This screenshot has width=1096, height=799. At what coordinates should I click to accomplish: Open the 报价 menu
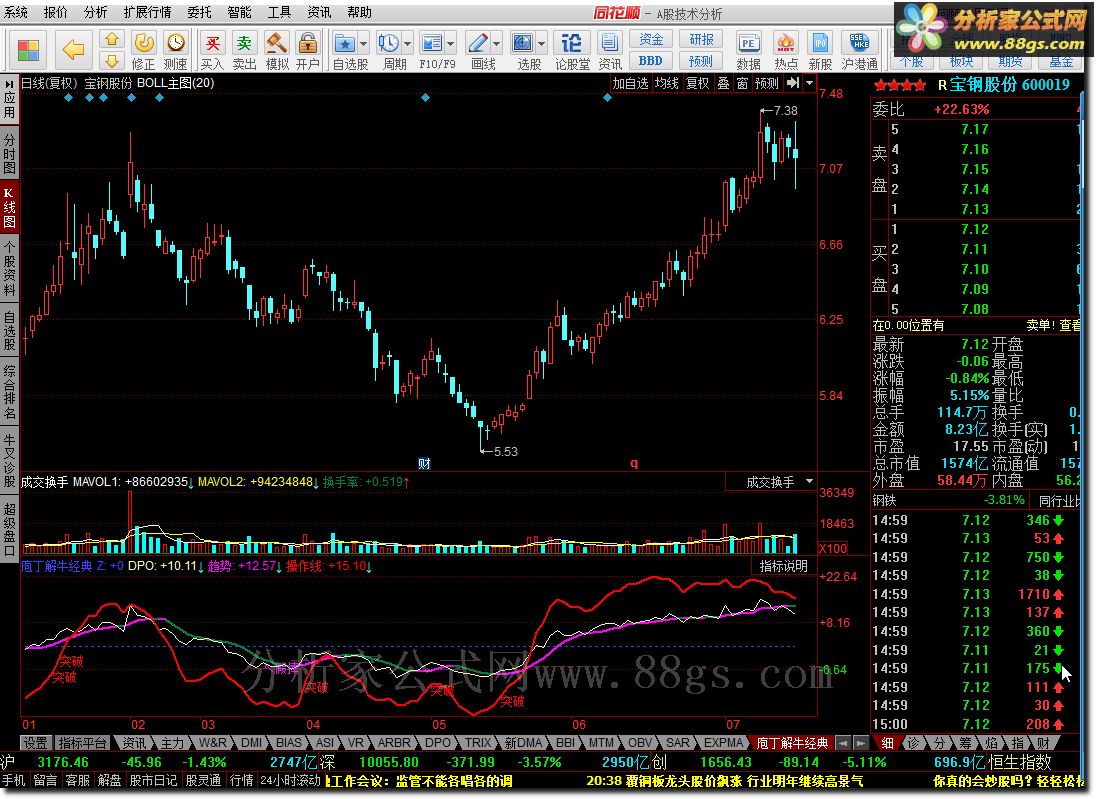point(56,12)
